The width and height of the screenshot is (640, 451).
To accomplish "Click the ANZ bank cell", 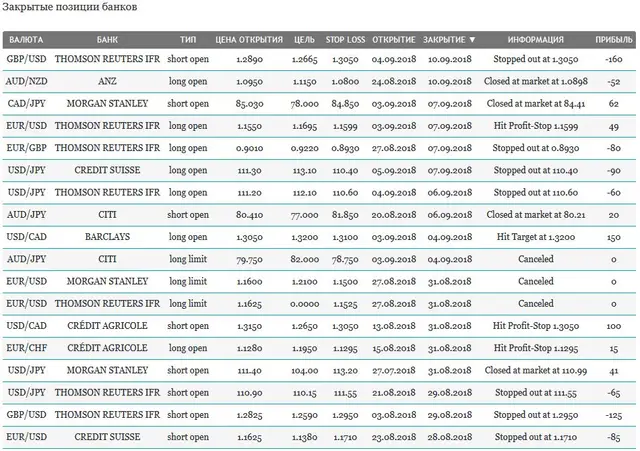I will tap(107, 81).
